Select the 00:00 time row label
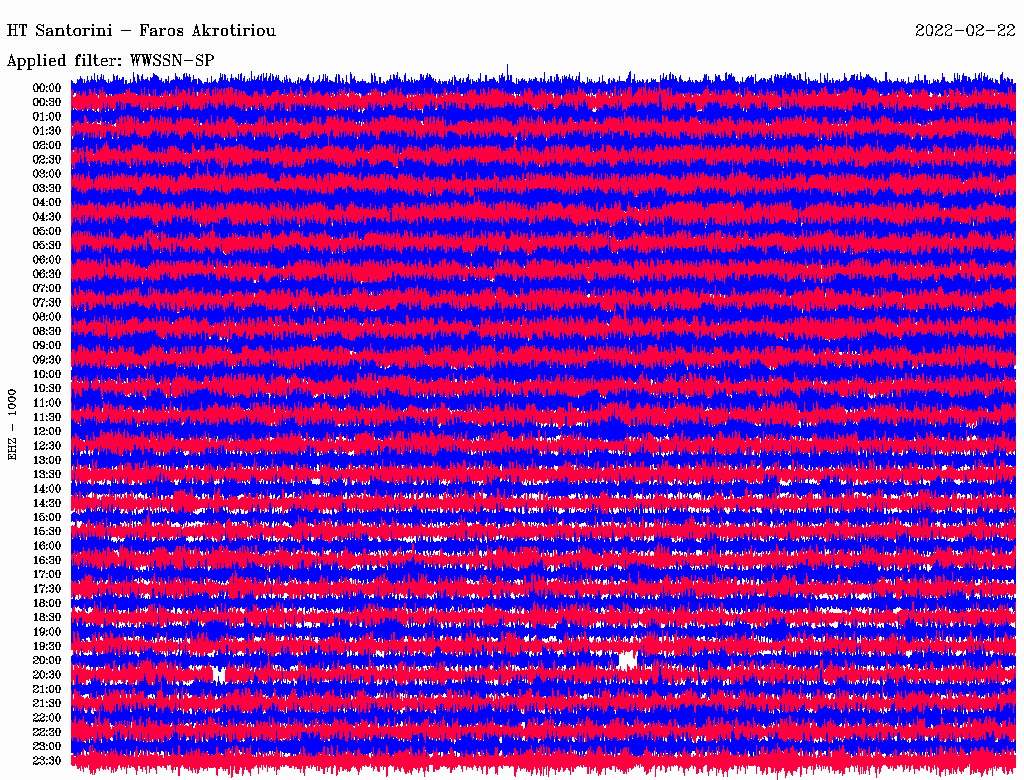Viewport: 1024px width, 780px height. click(47, 88)
